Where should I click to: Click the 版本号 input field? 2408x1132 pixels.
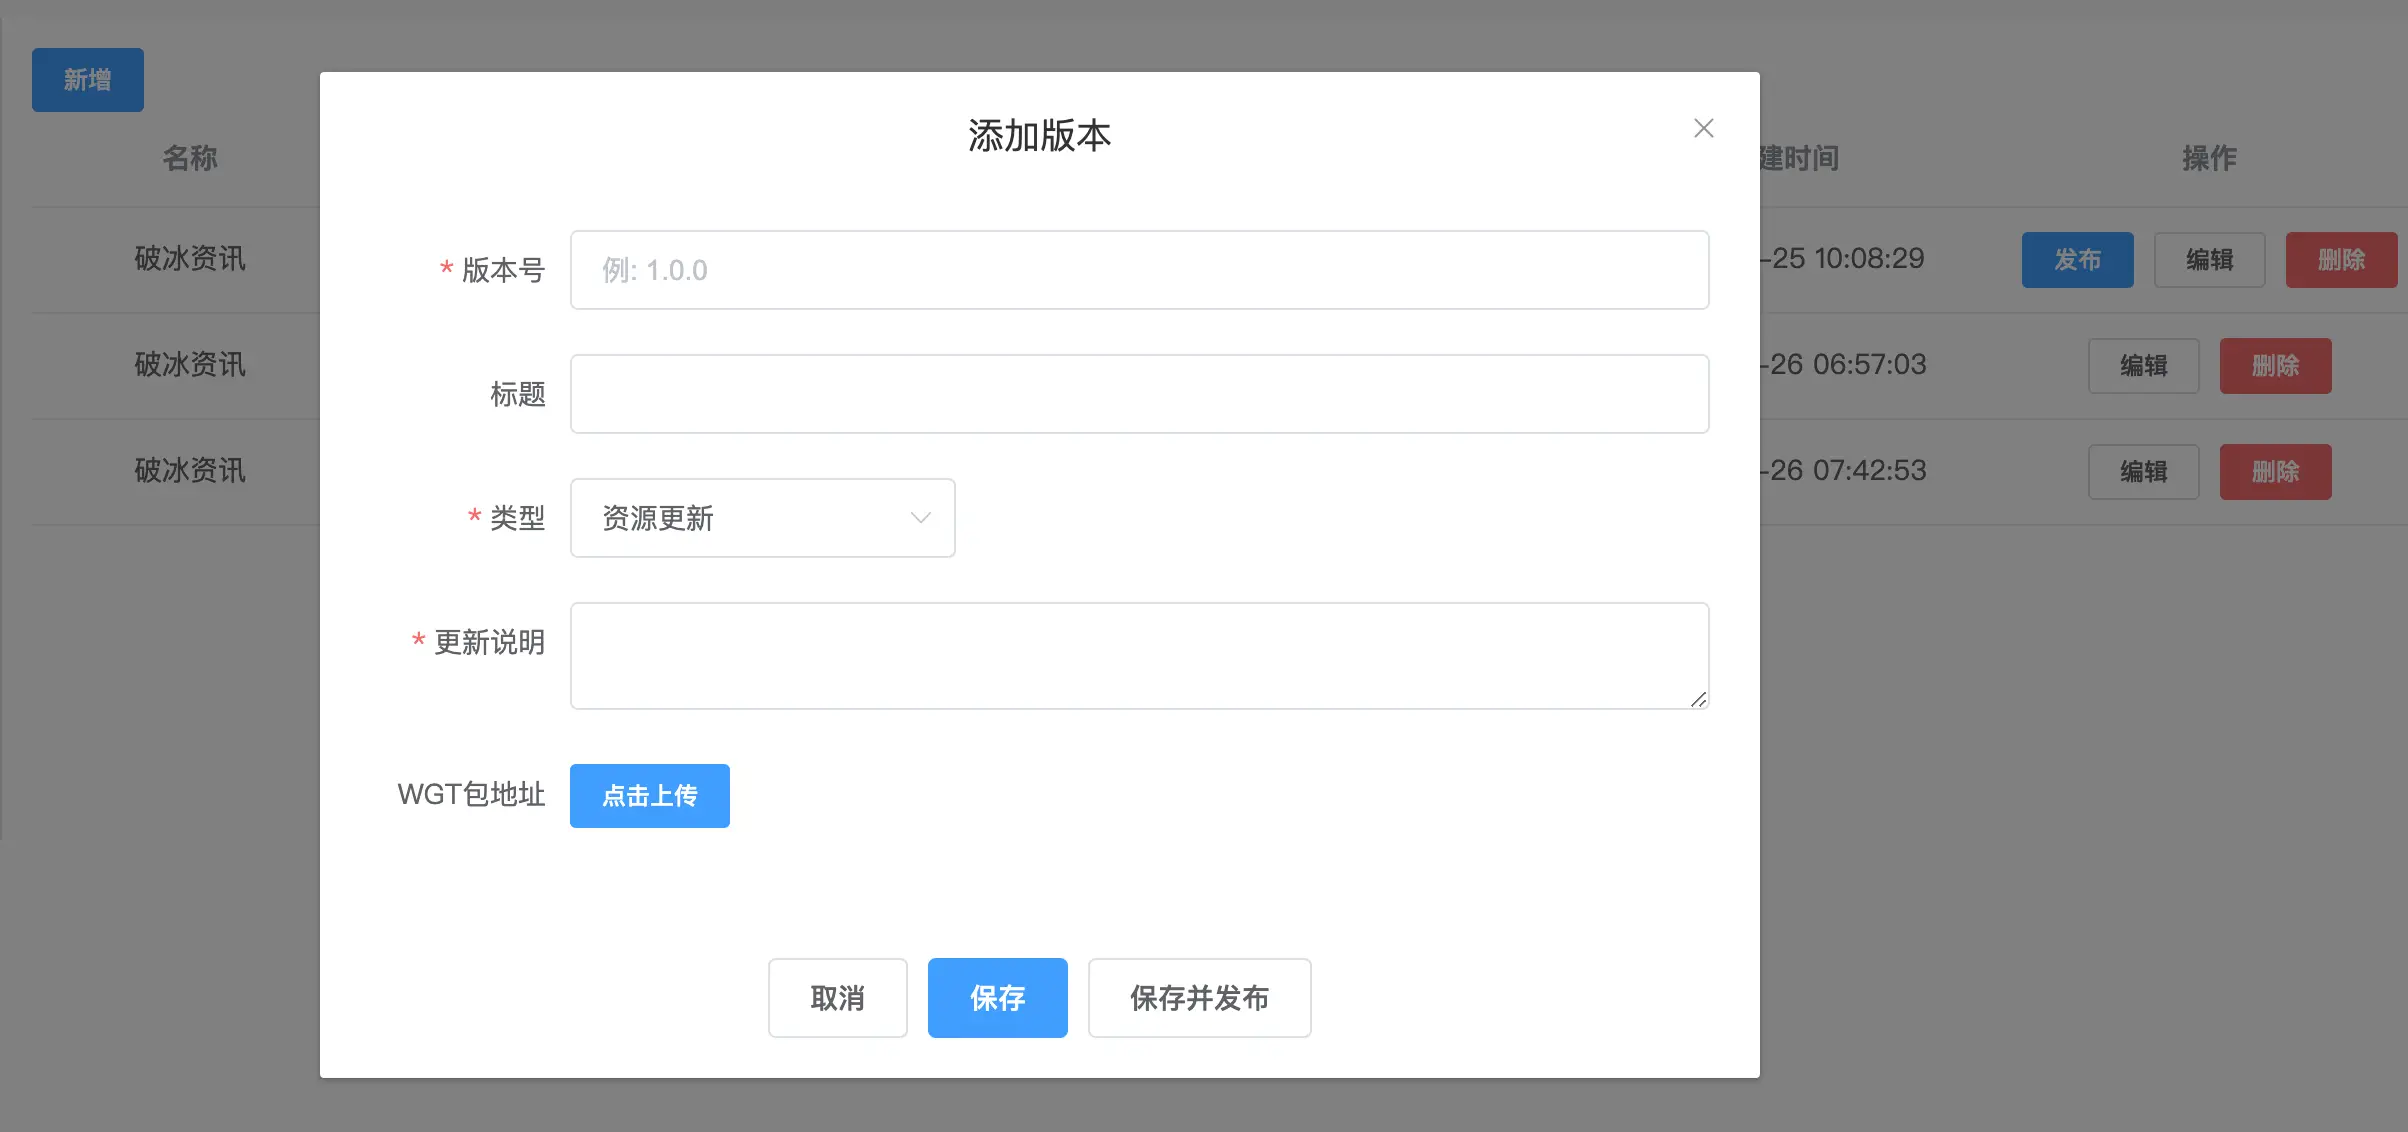1138,270
